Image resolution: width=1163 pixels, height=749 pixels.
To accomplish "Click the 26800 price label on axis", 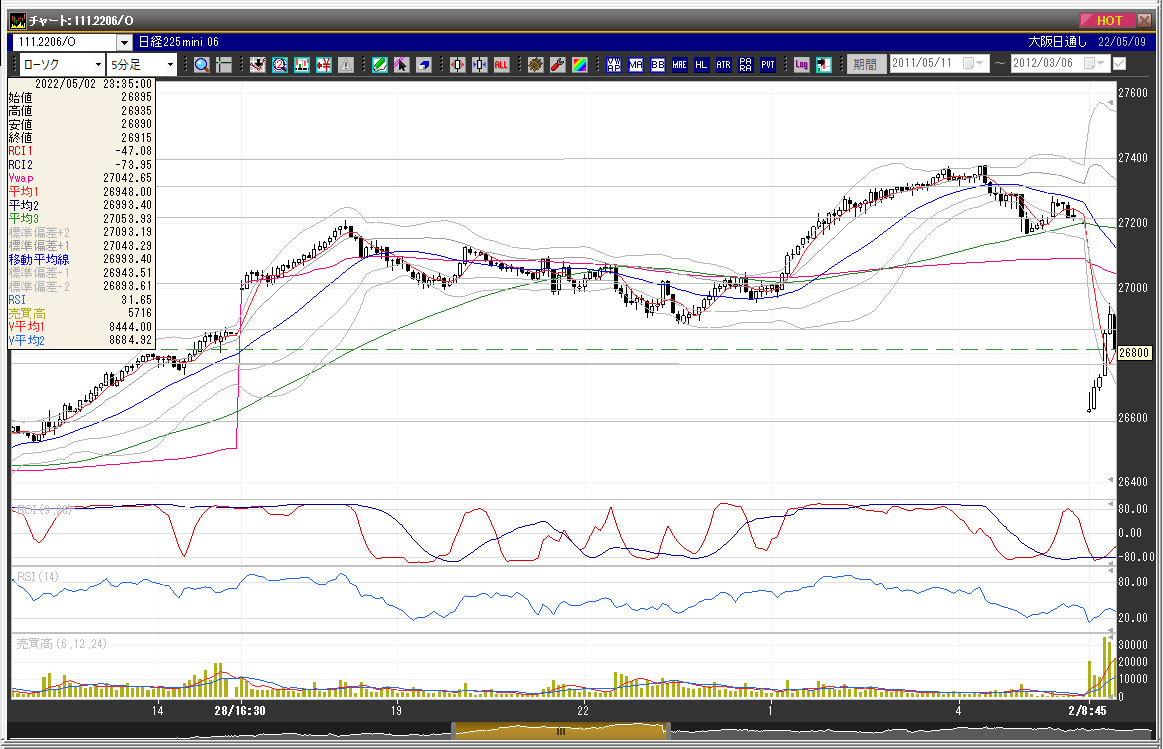I will [x=1133, y=353].
